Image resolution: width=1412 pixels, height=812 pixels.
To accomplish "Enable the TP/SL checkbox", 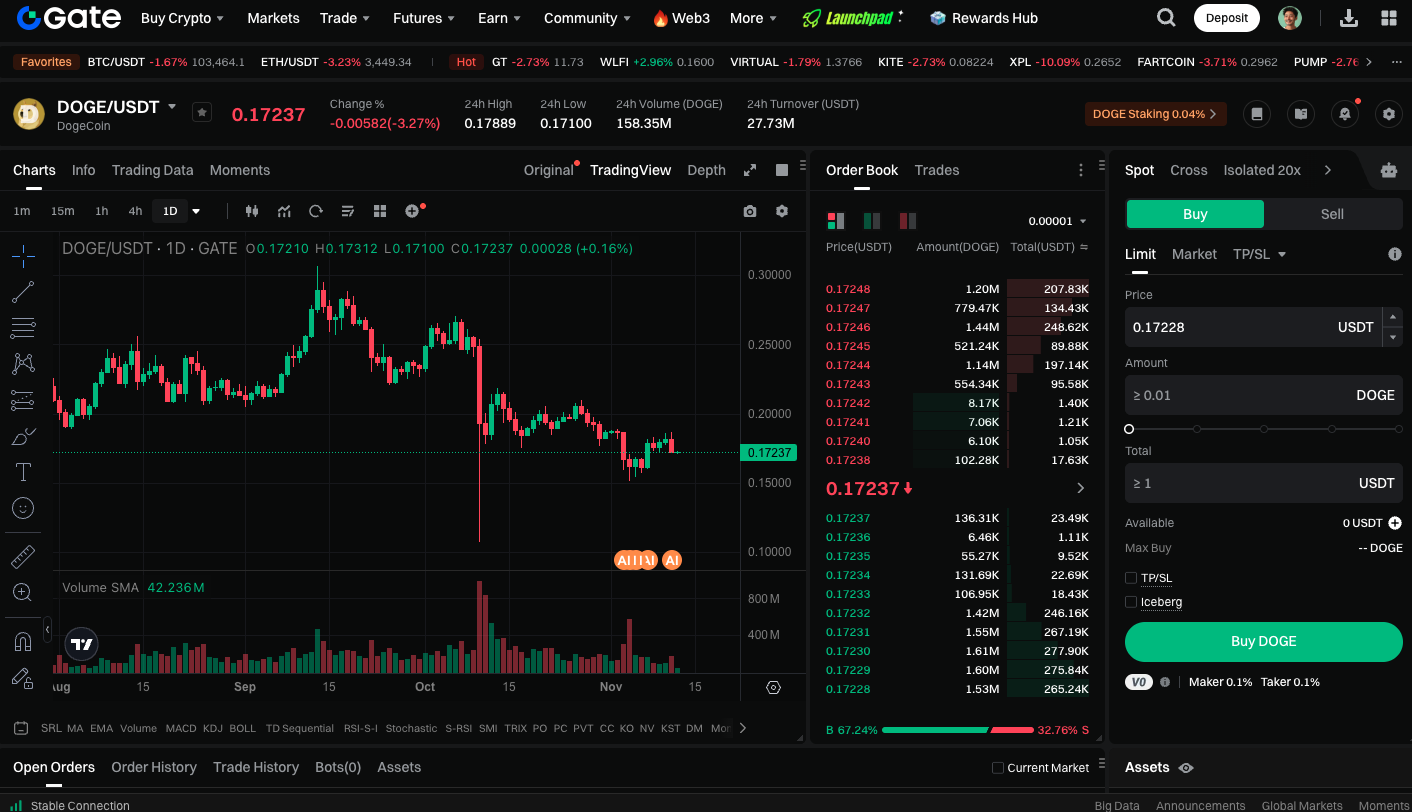I will click(x=1131, y=578).
